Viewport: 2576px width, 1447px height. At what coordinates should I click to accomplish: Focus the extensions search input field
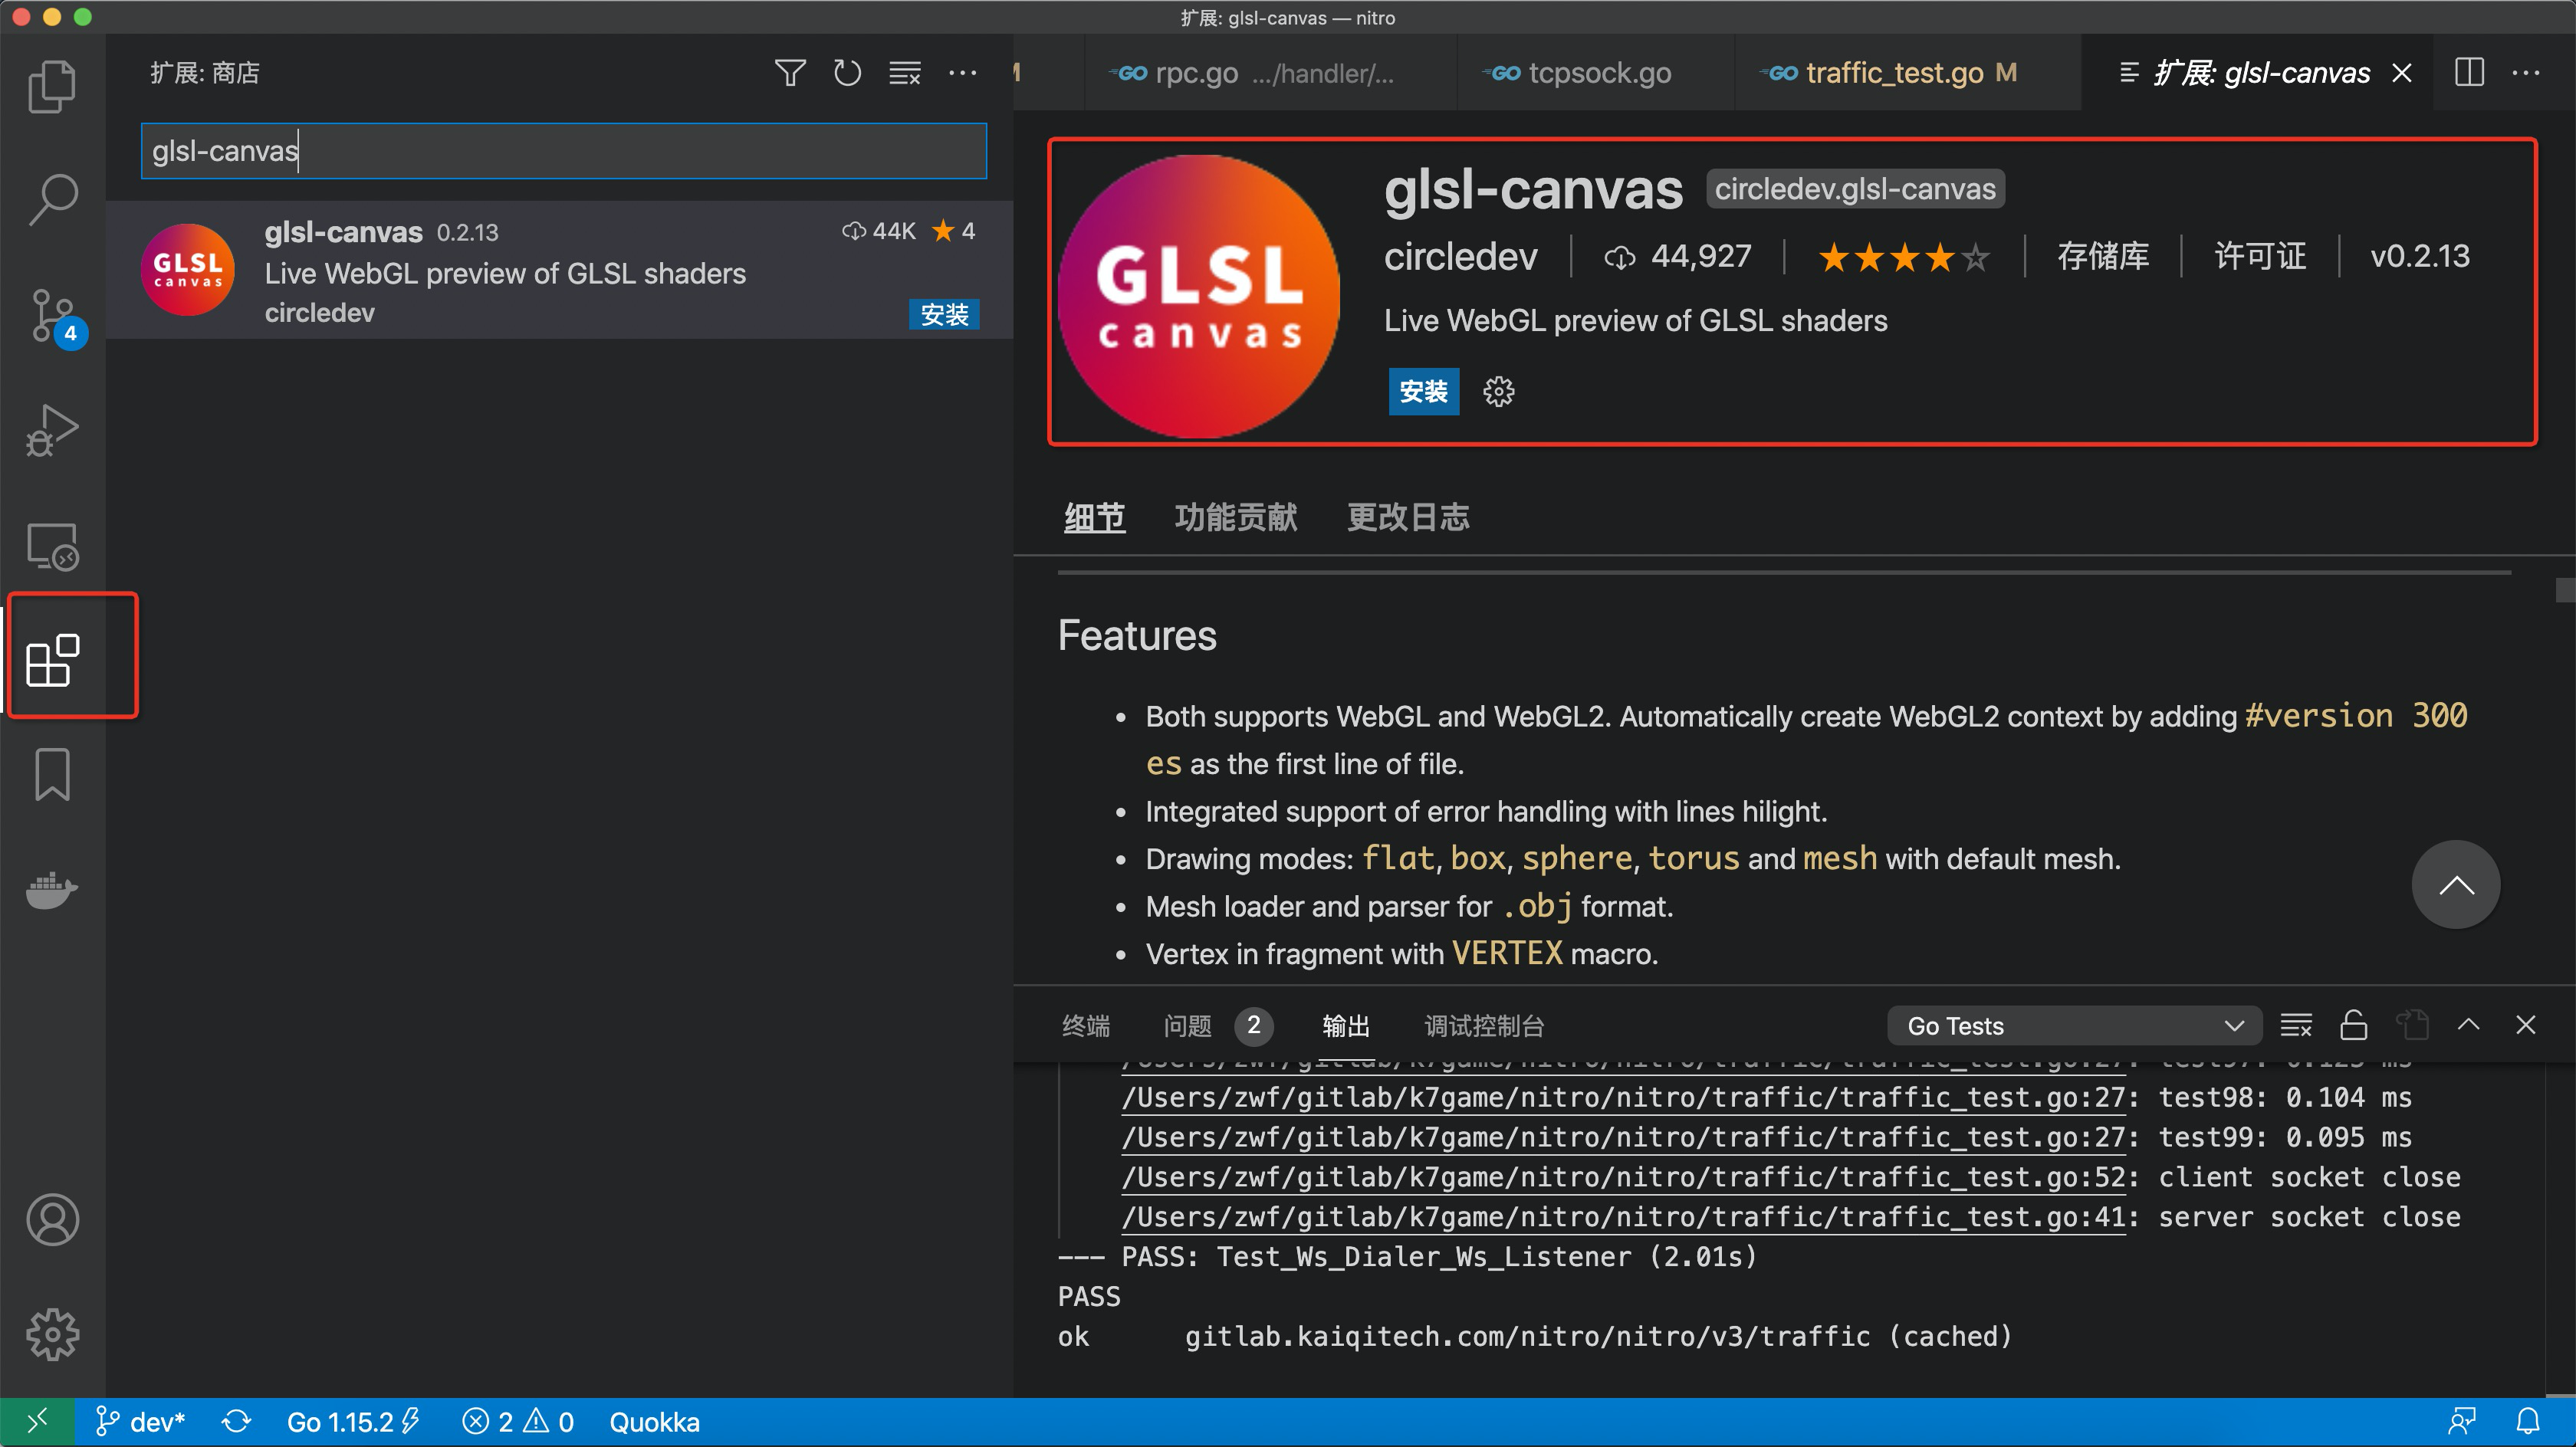click(564, 151)
